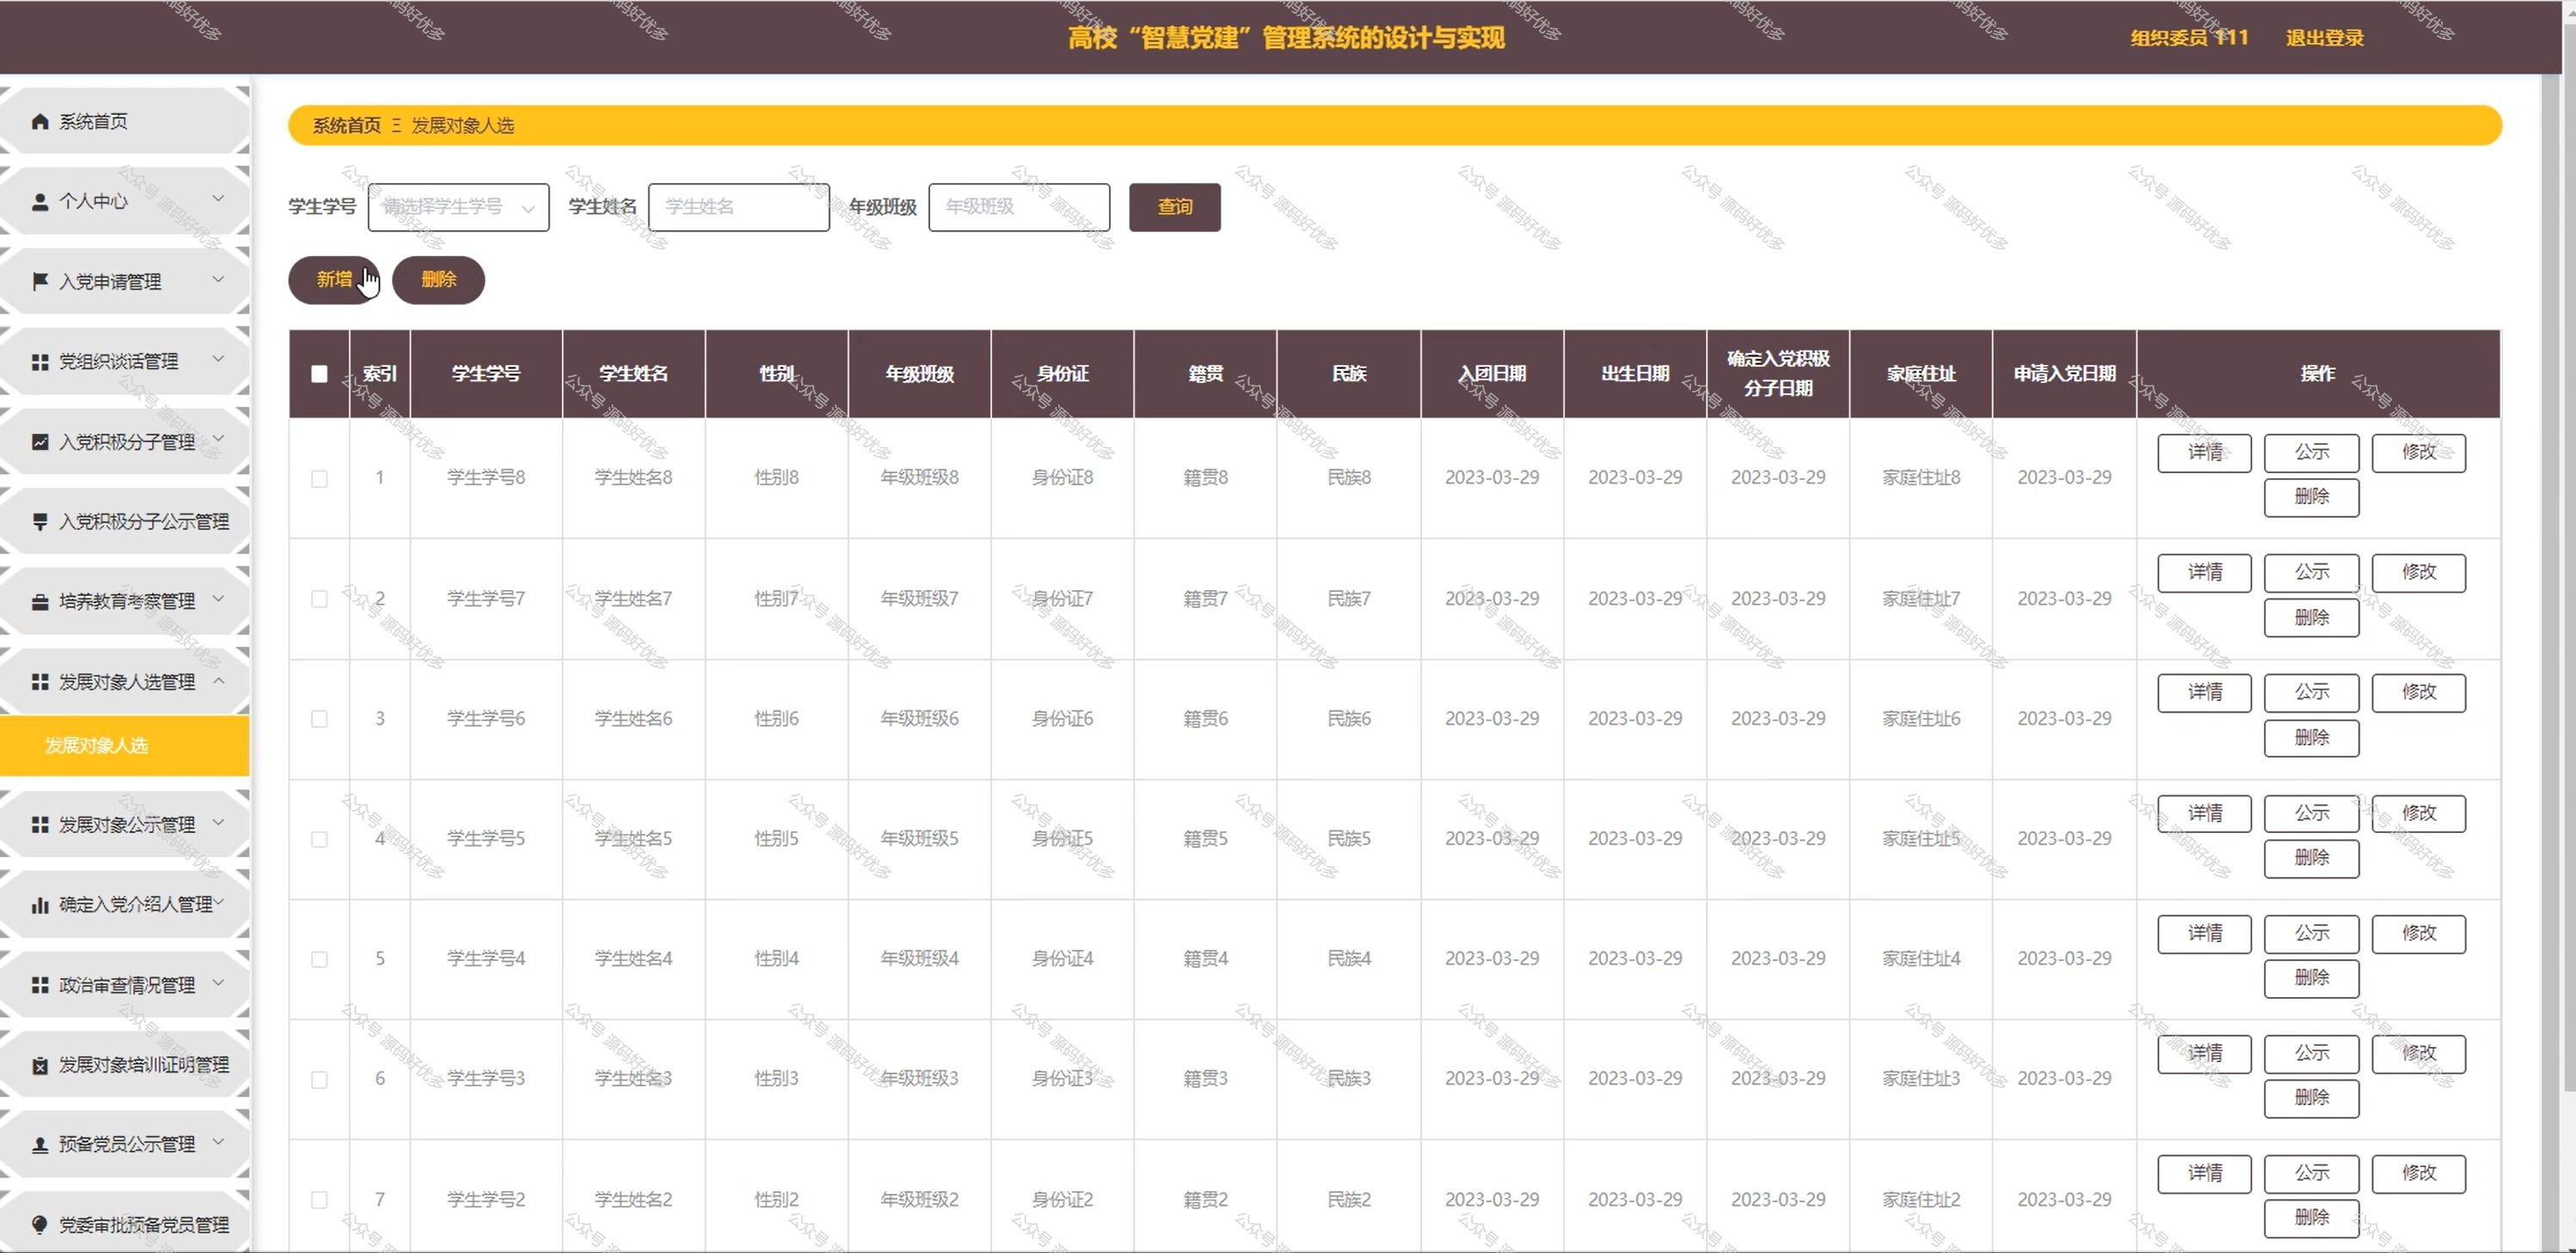Click the 退出登录 logout link
The height and width of the screenshot is (1253, 2576).
(2324, 38)
